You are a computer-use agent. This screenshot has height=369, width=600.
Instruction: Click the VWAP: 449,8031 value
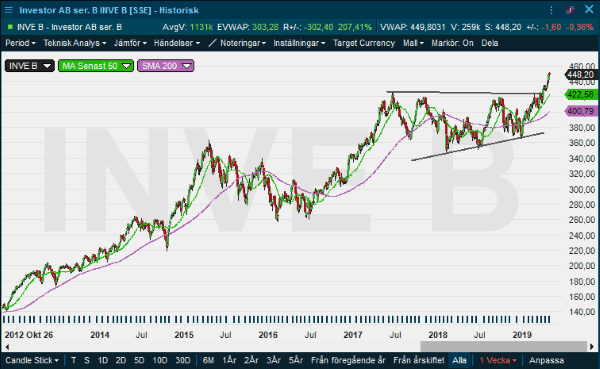413,27
